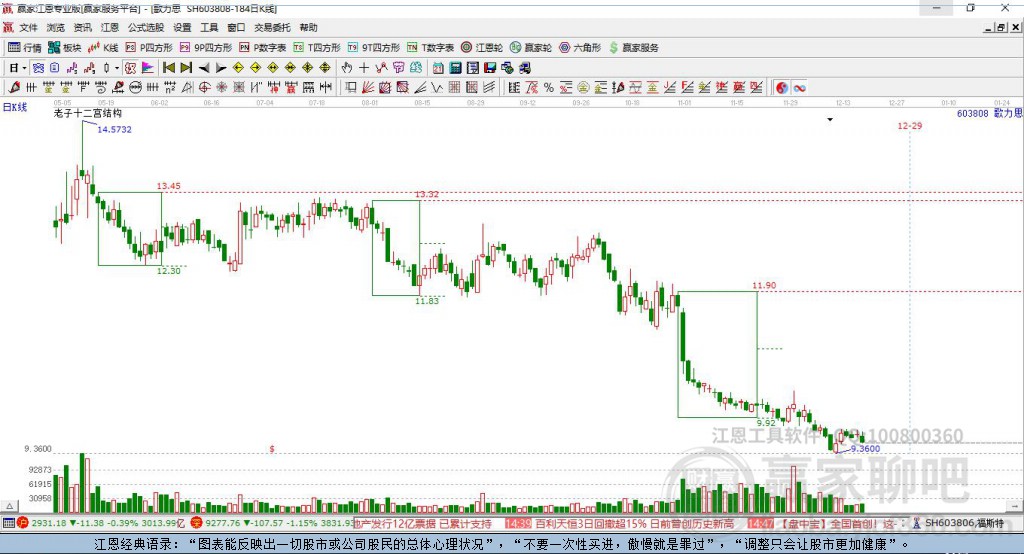Select the red pencil drawing tool
Image resolution: width=1024 pixels, height=554 pixels.
[x=14, y=88]
